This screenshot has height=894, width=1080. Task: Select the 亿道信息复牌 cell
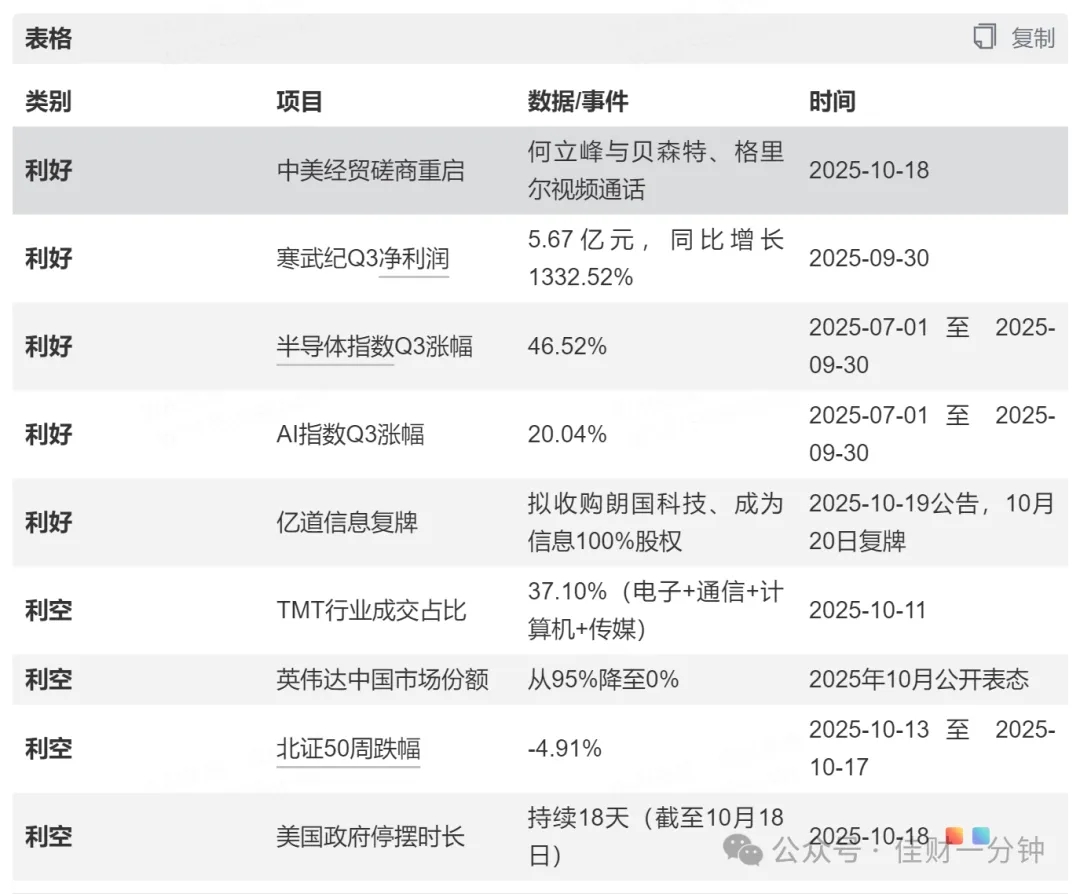pos(347,522)
